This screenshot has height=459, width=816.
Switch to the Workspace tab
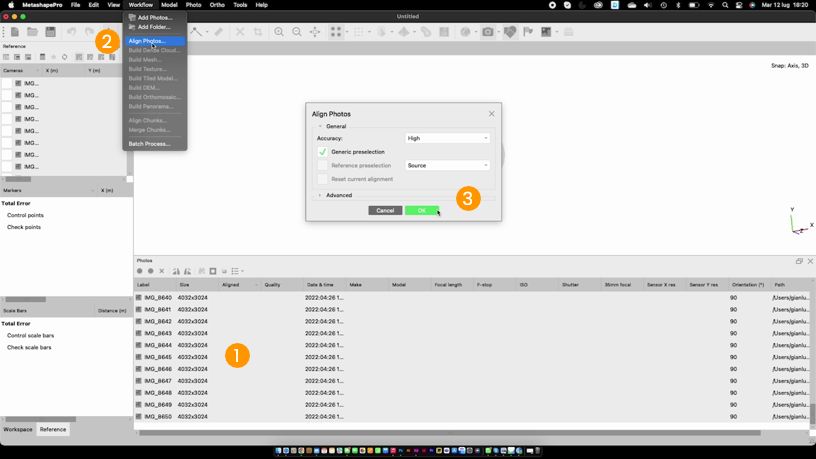tap(18, 429)
